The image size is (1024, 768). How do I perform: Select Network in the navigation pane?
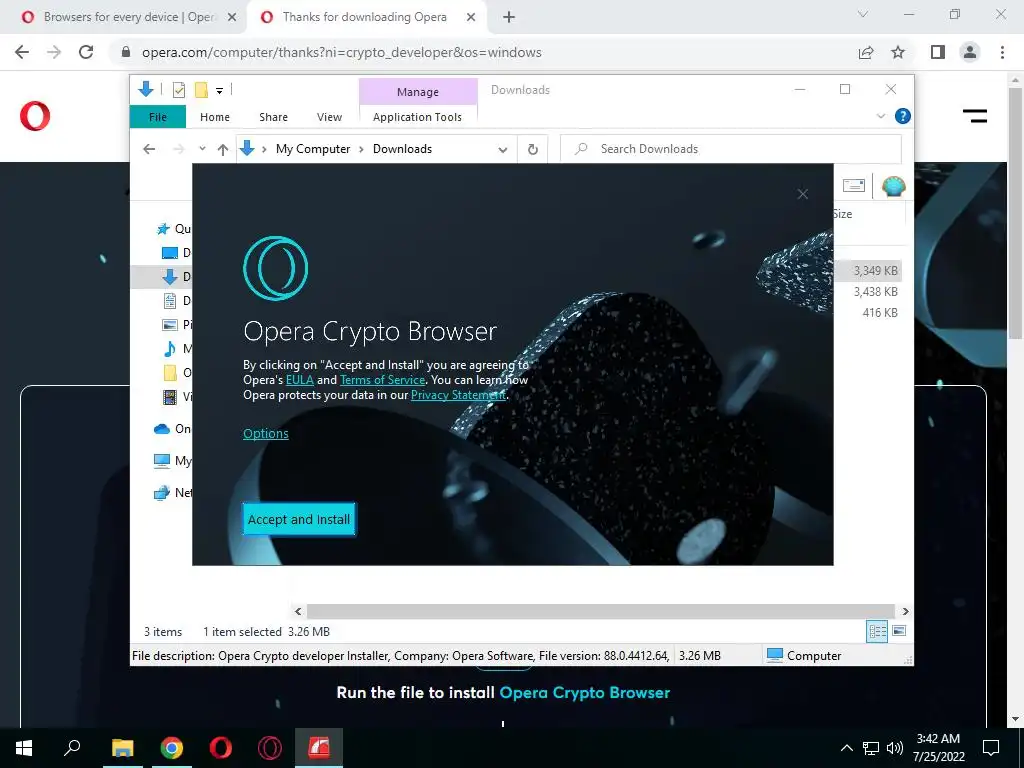(172, 492)
